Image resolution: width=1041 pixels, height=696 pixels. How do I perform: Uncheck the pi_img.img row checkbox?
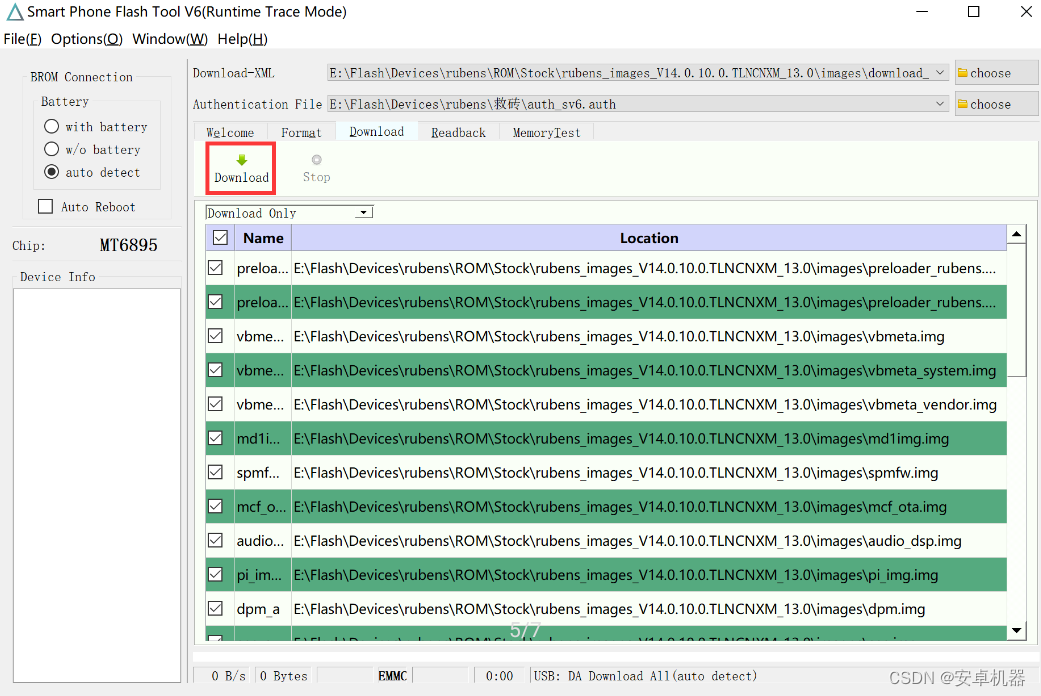coord(215,574)
